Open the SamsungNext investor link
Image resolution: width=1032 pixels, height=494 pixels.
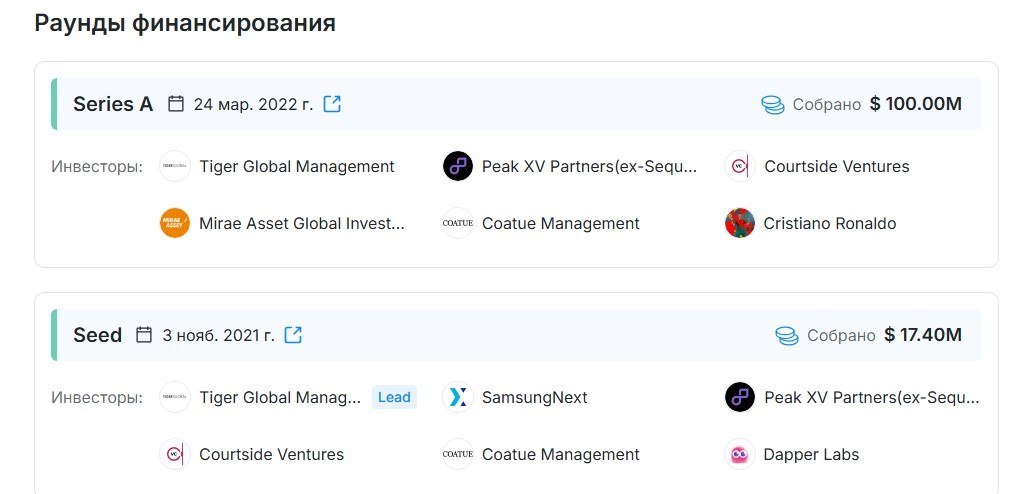click(534, 398)
